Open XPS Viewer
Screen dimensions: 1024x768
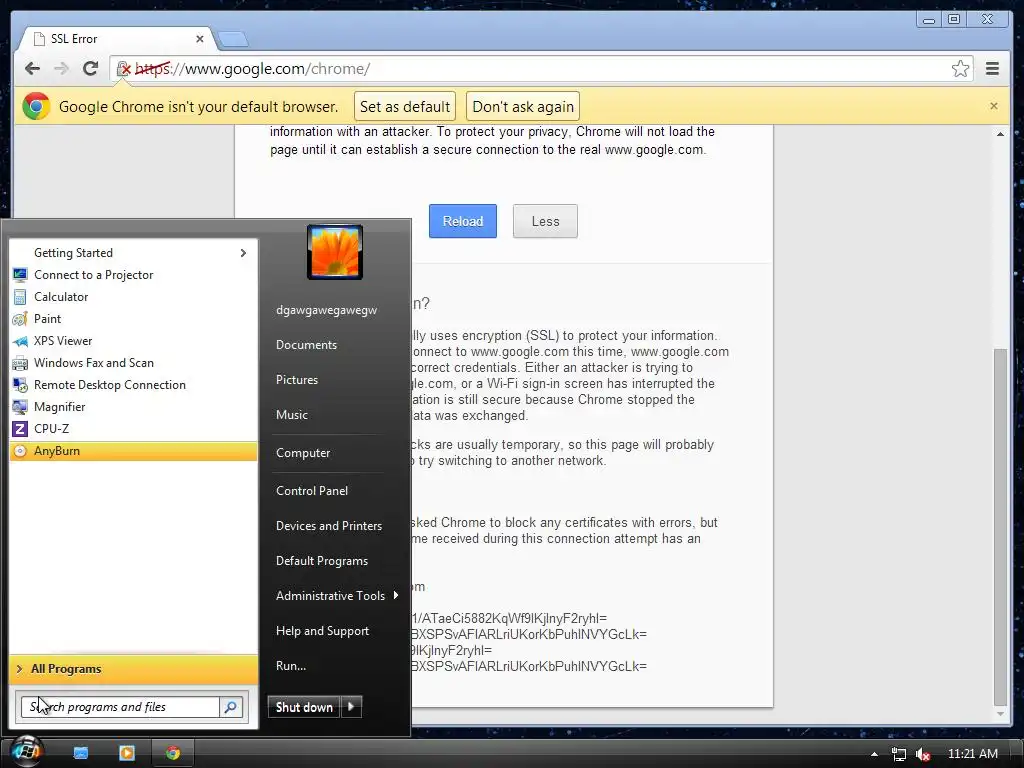coord(134,341)
